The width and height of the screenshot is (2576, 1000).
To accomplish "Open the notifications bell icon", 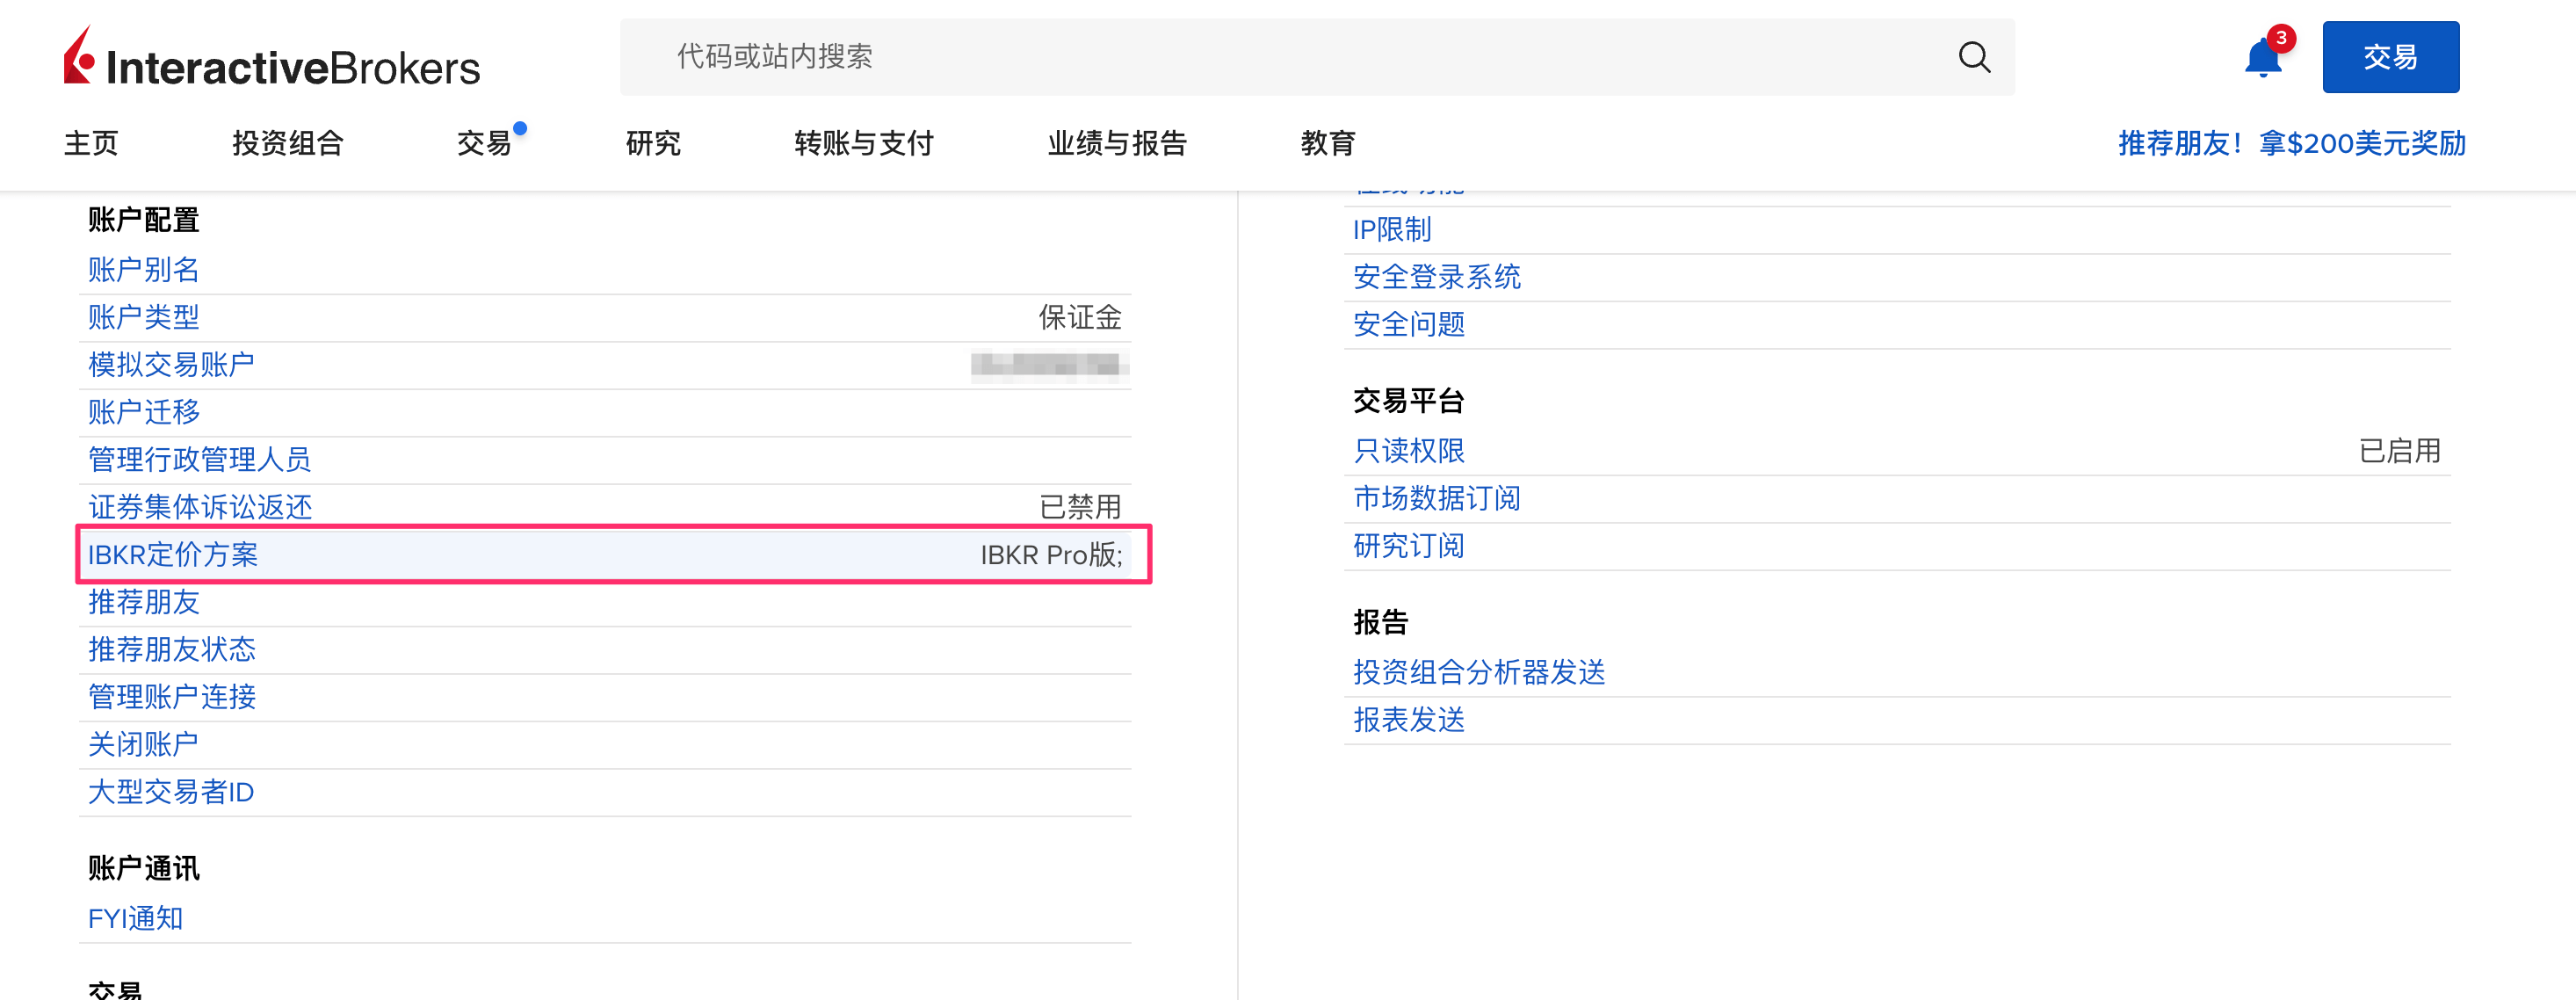I will click(x=2262, y=58).
